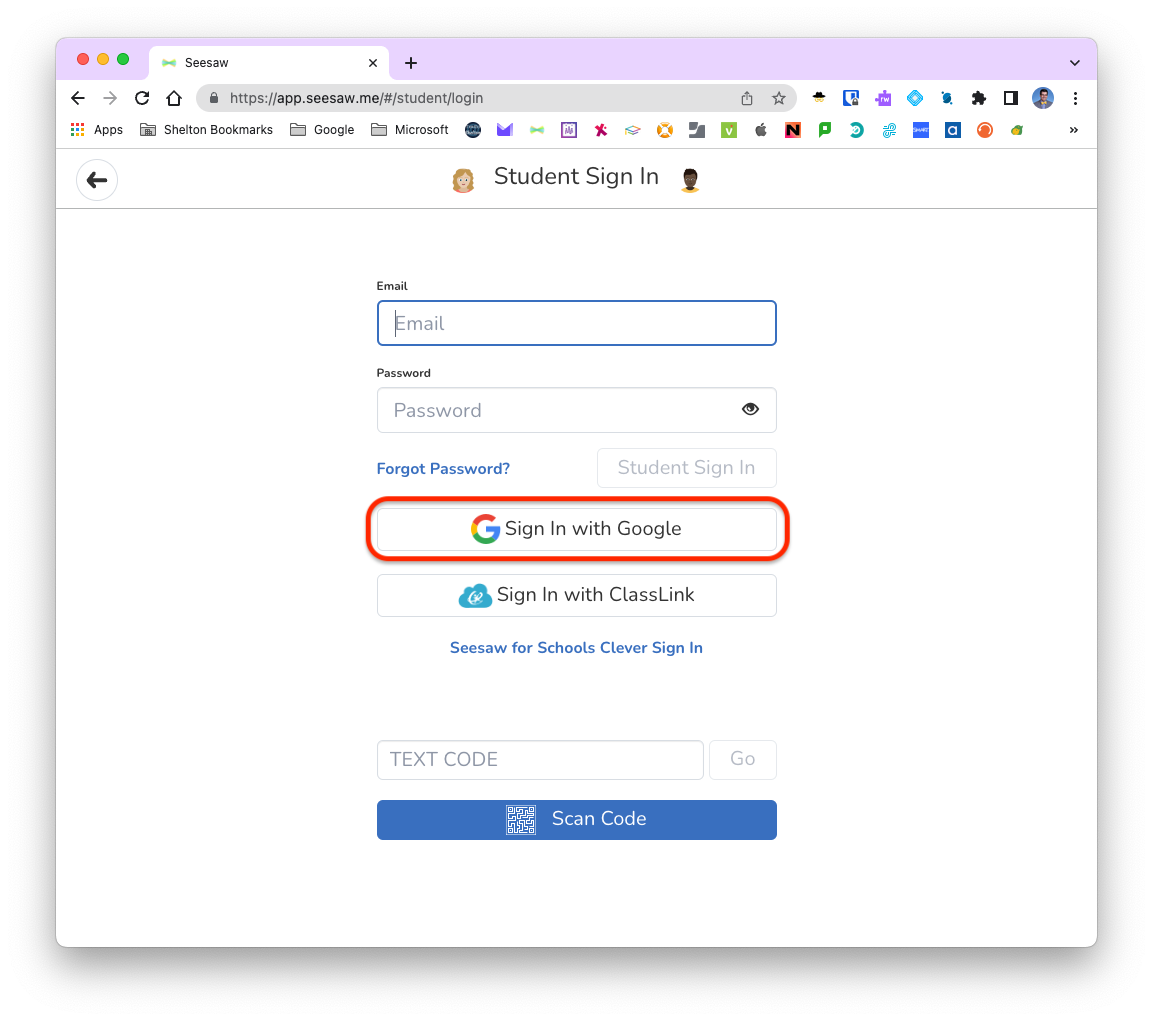Reload the Seesaw page
The image size is (1153, 1021).
142,98
